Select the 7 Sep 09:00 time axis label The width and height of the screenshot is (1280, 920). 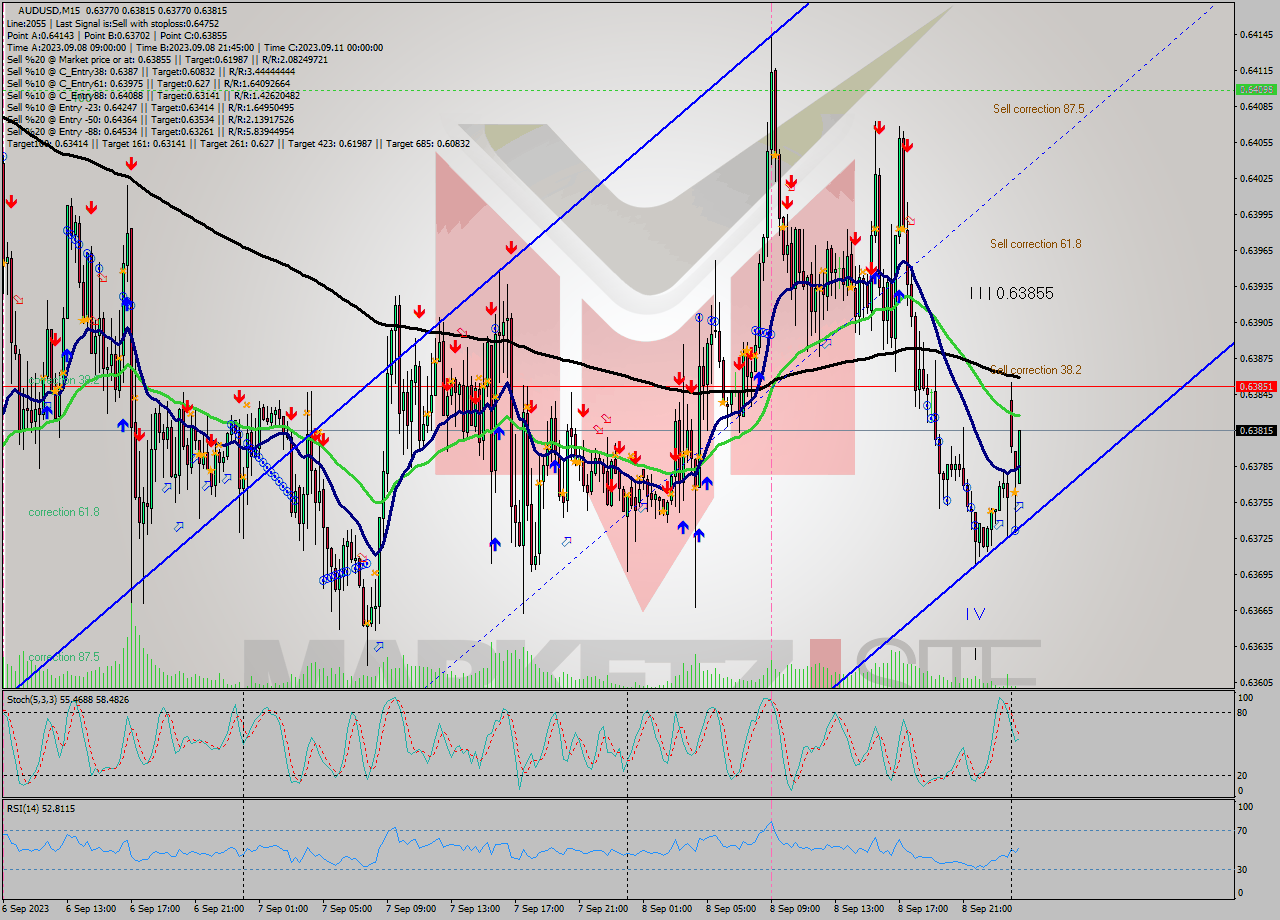[x=412, y=909]
